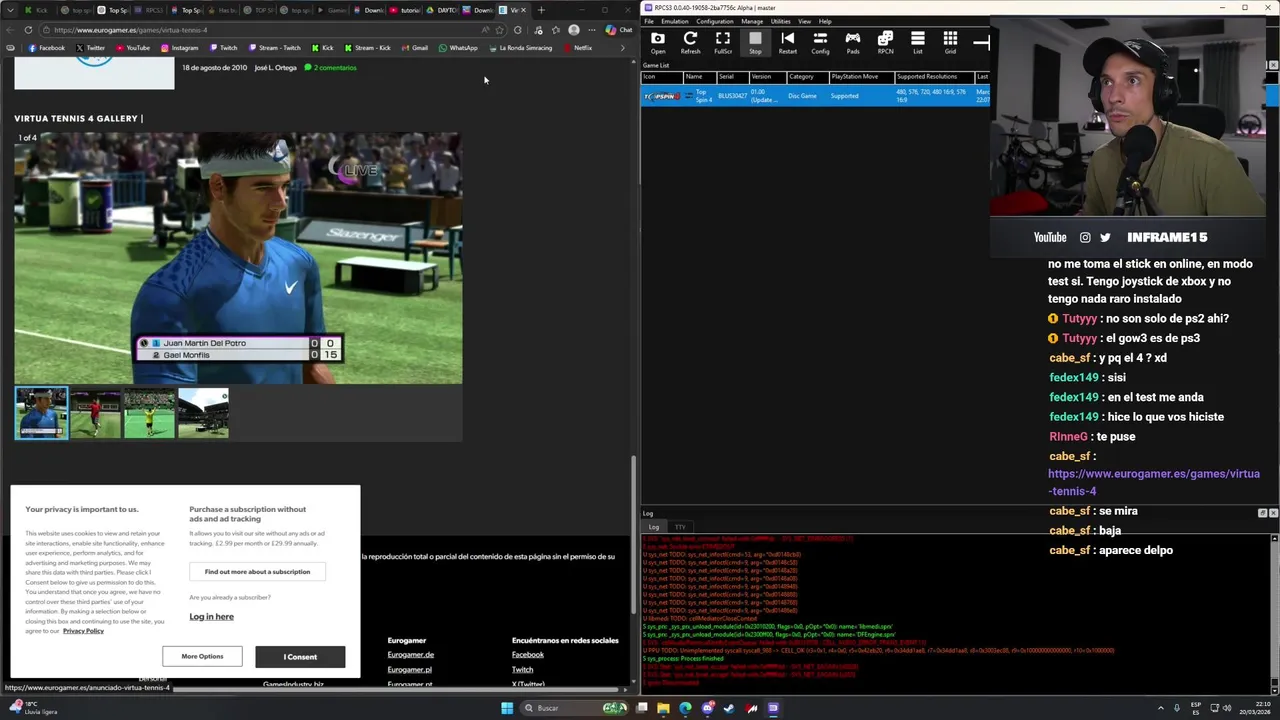Screen dimensions: 1280x720
Task: Open the Windows Start menu
Action: coord(507,708)
